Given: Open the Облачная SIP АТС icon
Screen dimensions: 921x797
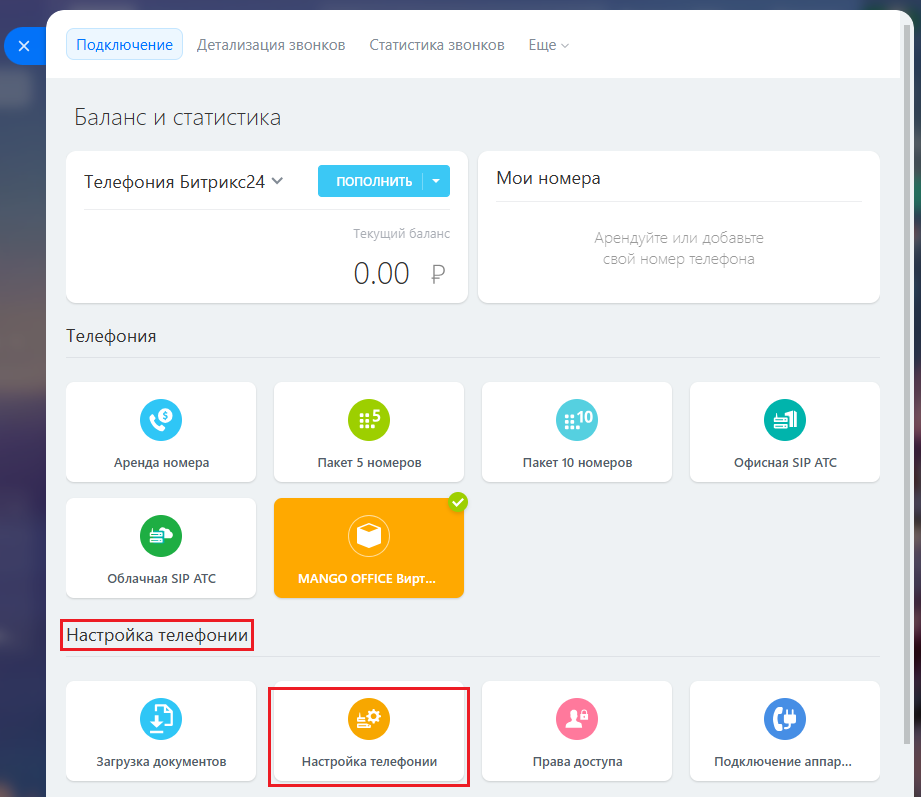Looking at the screenshot, I should point(161,536).
